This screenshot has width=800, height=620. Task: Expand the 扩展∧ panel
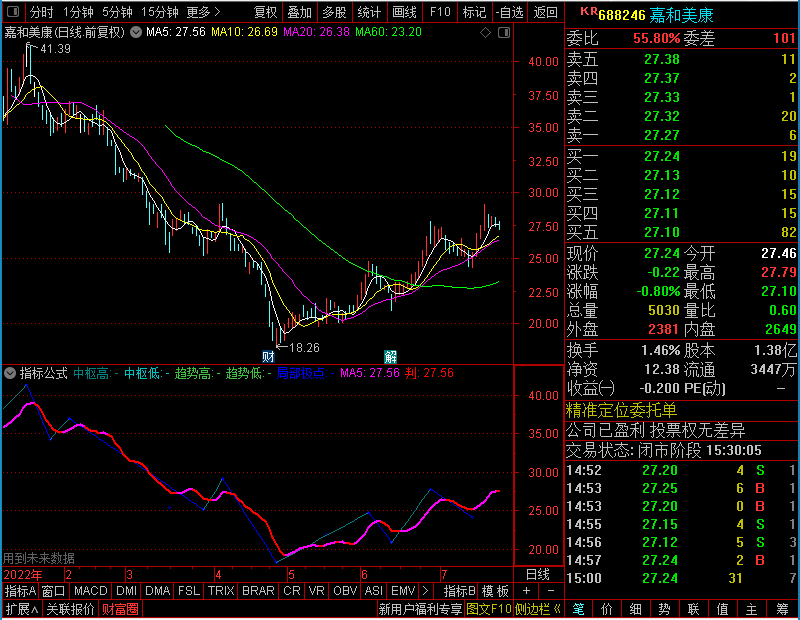22,609
